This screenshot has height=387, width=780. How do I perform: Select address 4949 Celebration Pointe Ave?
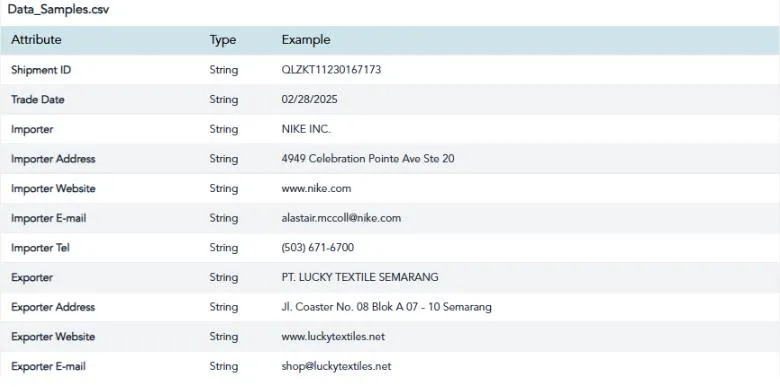(x=368, y=159)
